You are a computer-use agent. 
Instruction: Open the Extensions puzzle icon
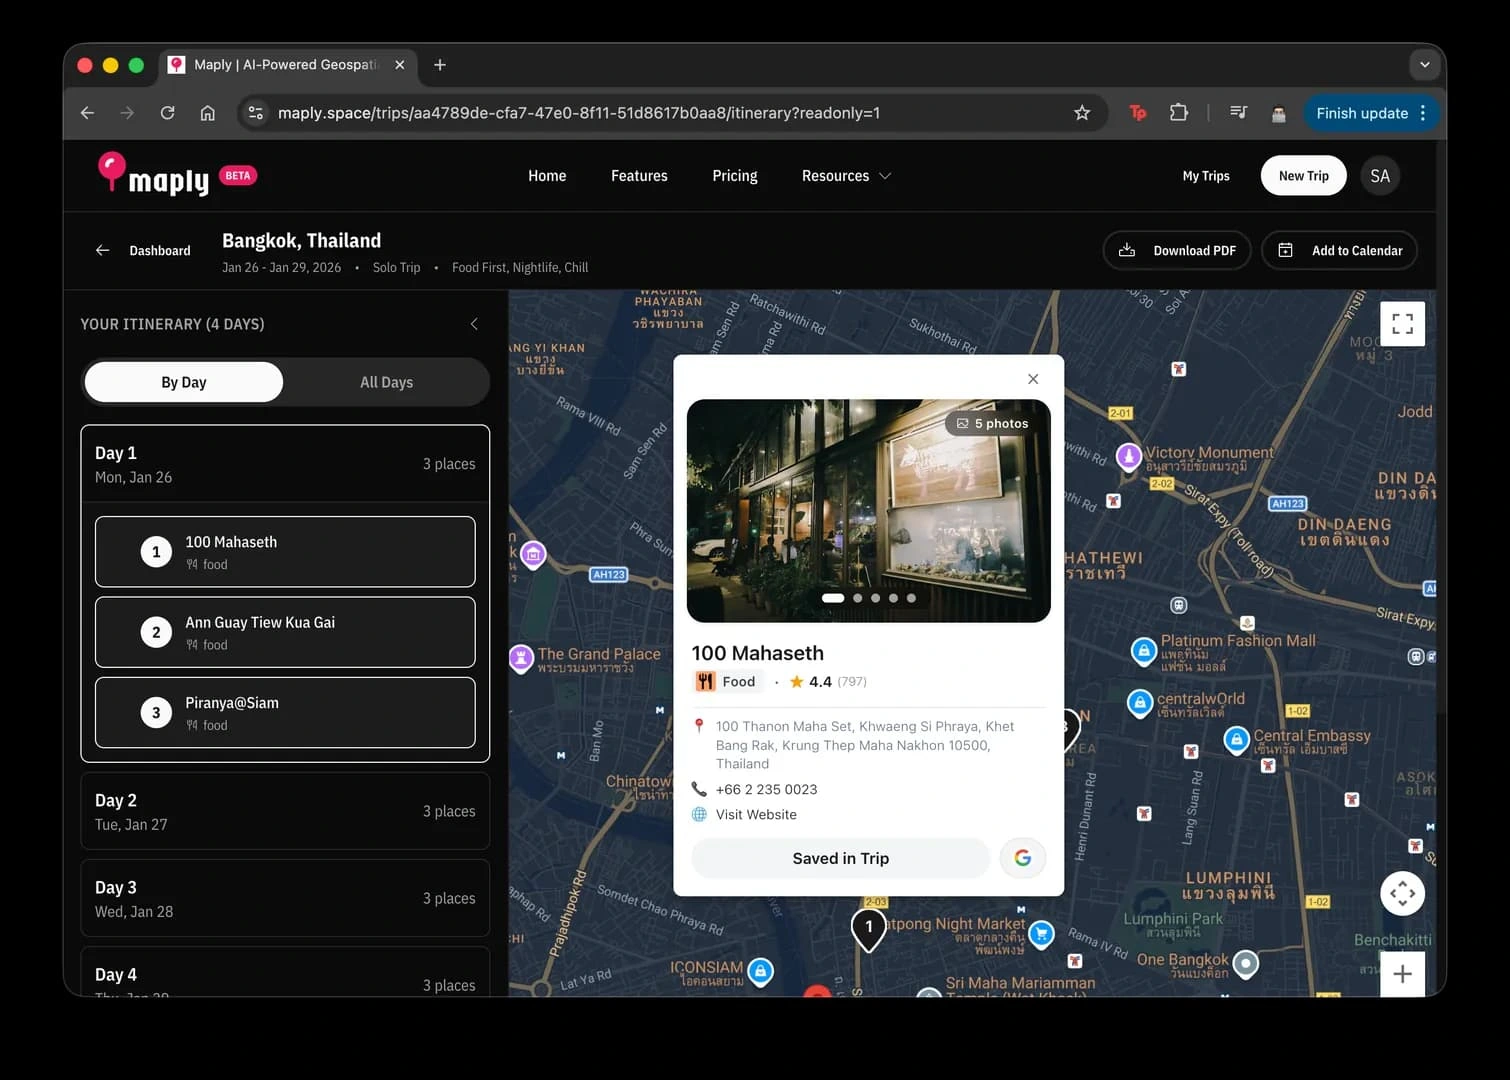[x=1179, y=113]
